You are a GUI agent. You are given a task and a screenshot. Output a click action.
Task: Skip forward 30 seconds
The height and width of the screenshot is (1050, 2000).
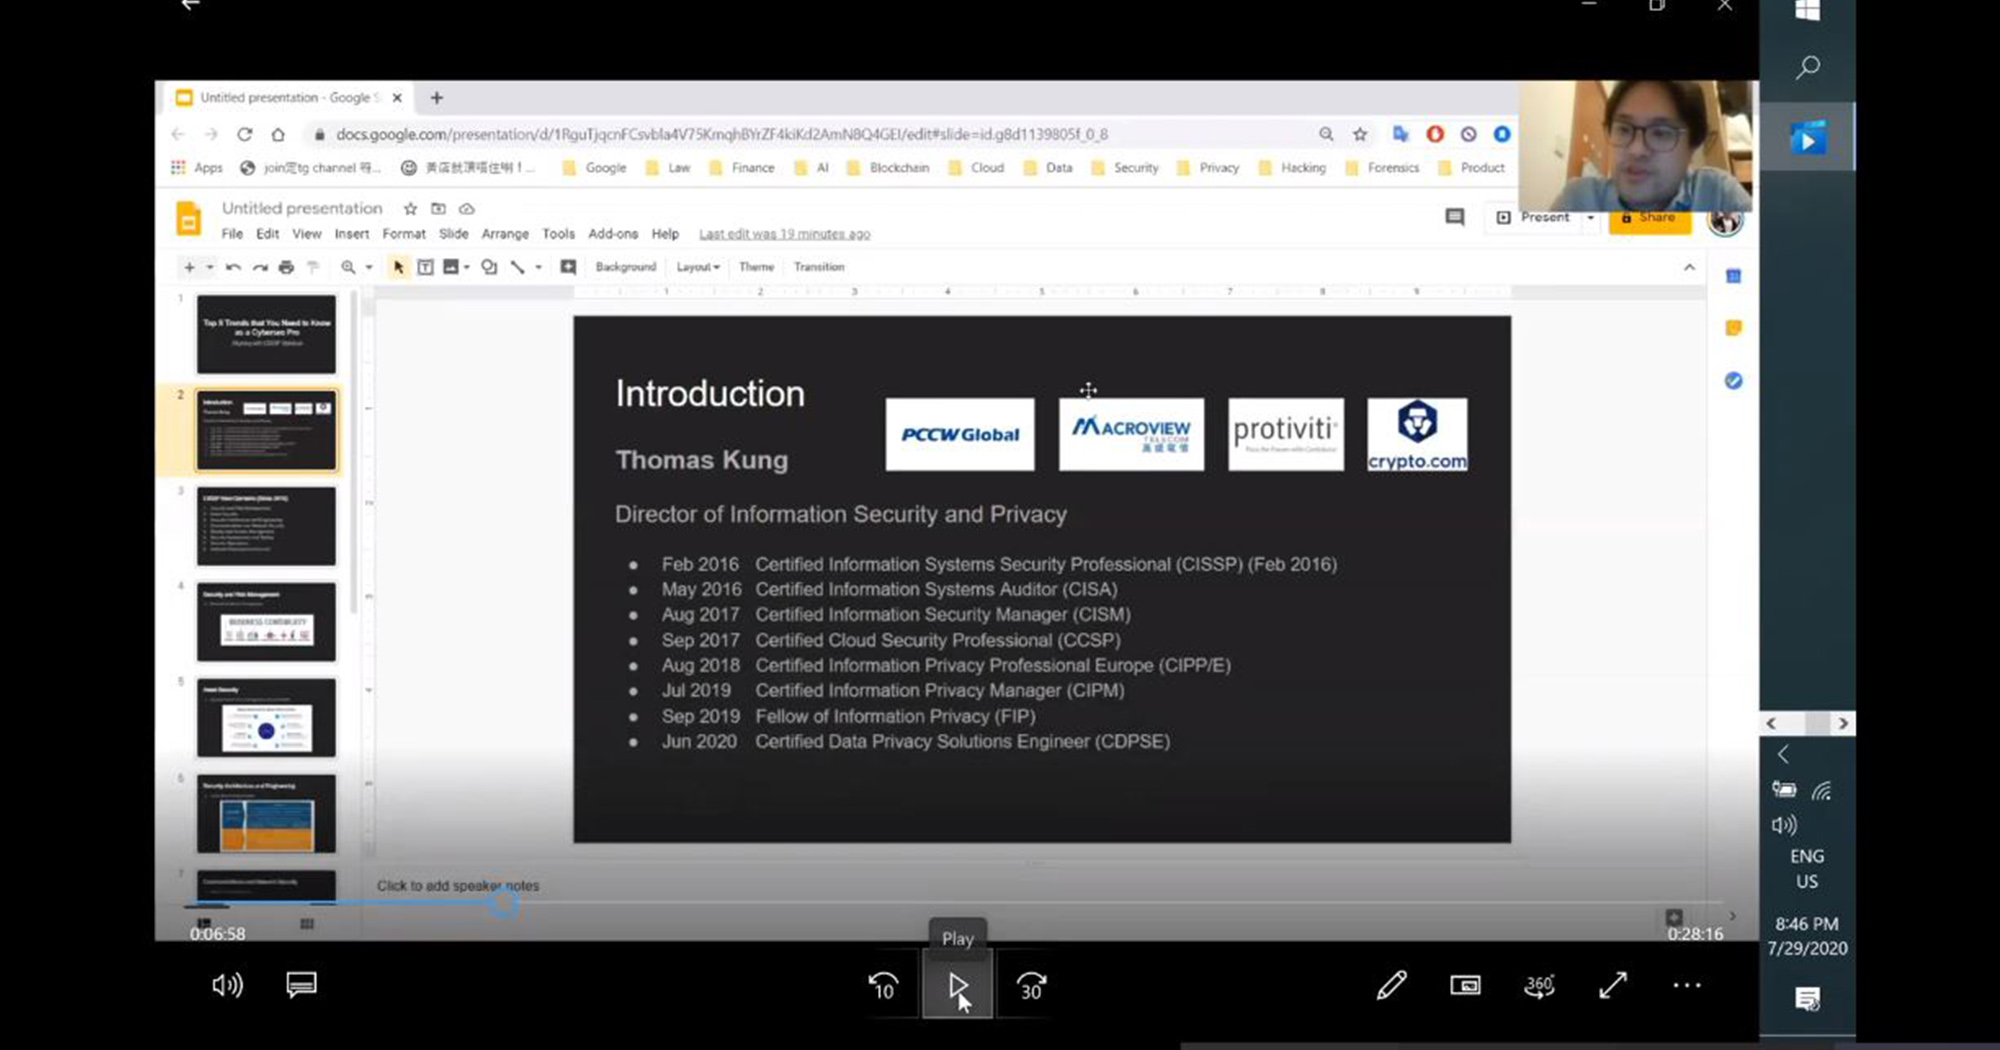[x=1031, y=986]
